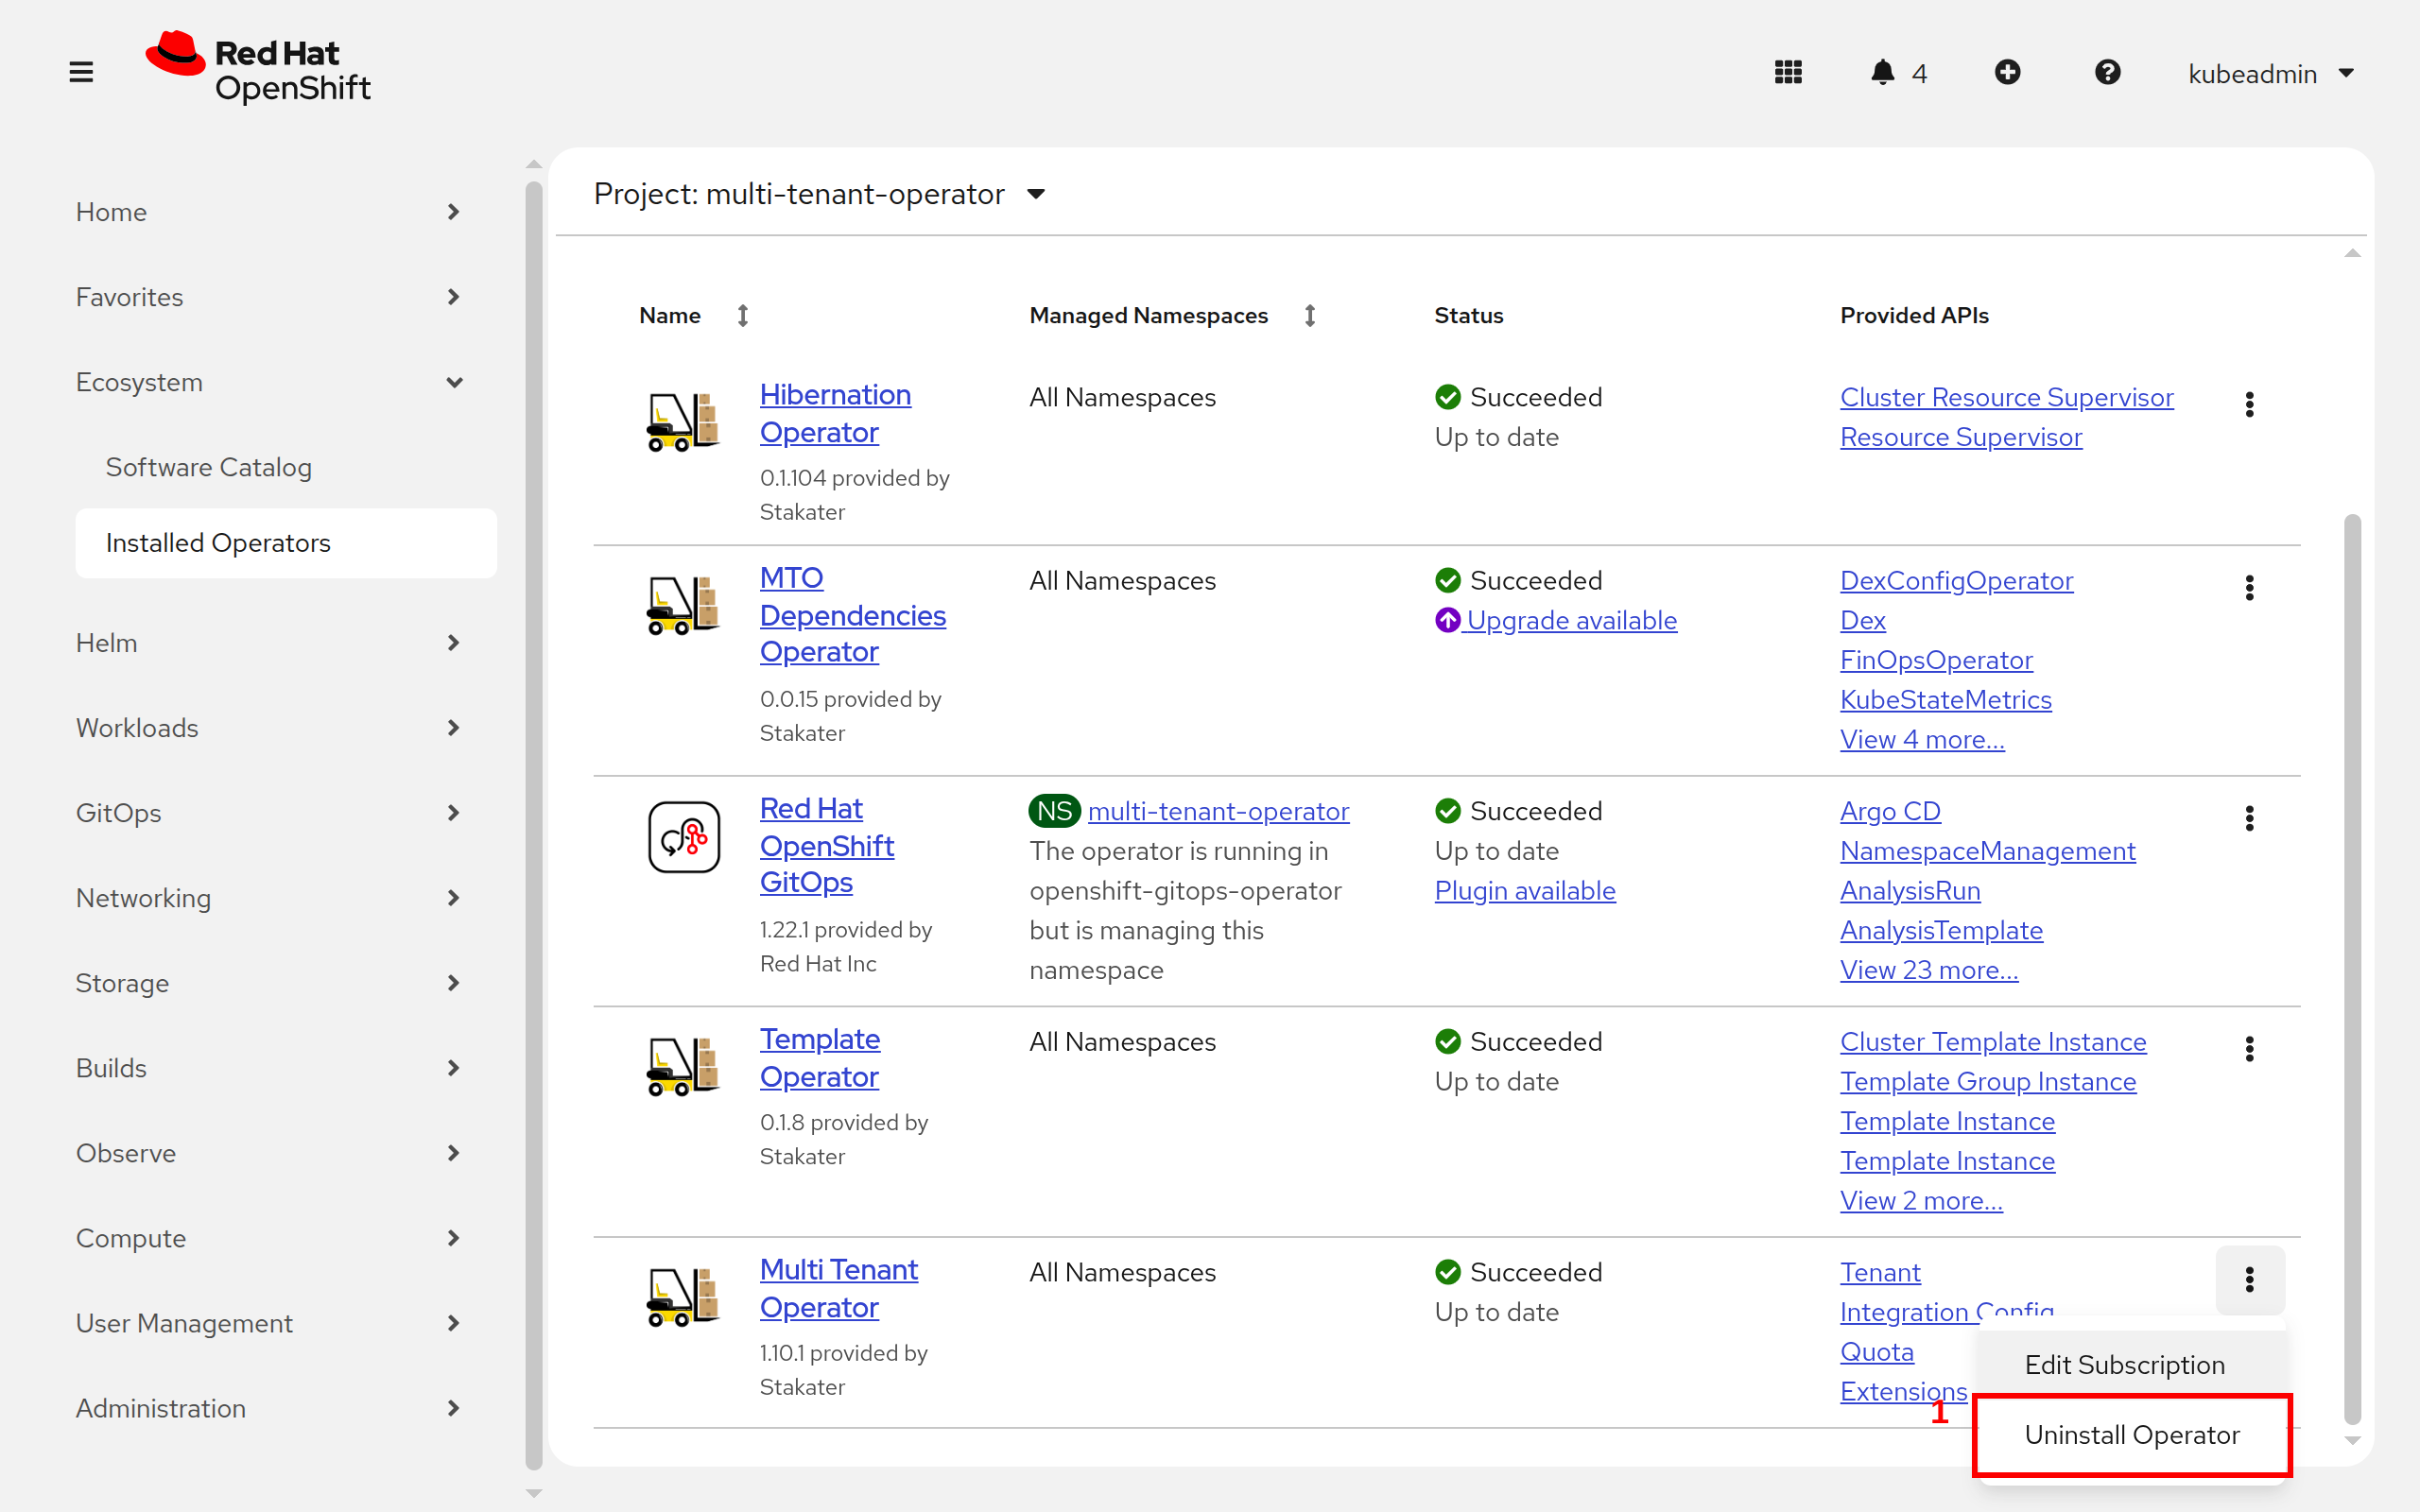Select Uninstall Operator from the menu
Screen dimensions: 2420x1512
point(2132,1435)
